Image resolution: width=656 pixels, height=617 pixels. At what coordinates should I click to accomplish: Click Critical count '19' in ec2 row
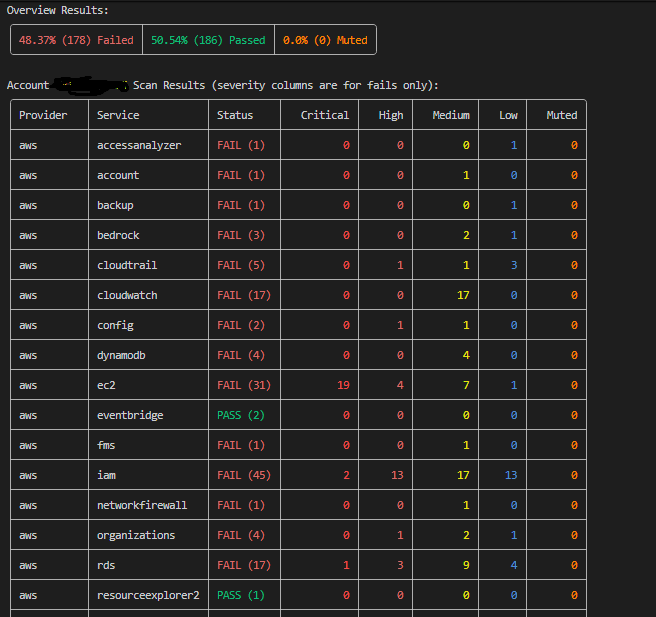point(343,385)
